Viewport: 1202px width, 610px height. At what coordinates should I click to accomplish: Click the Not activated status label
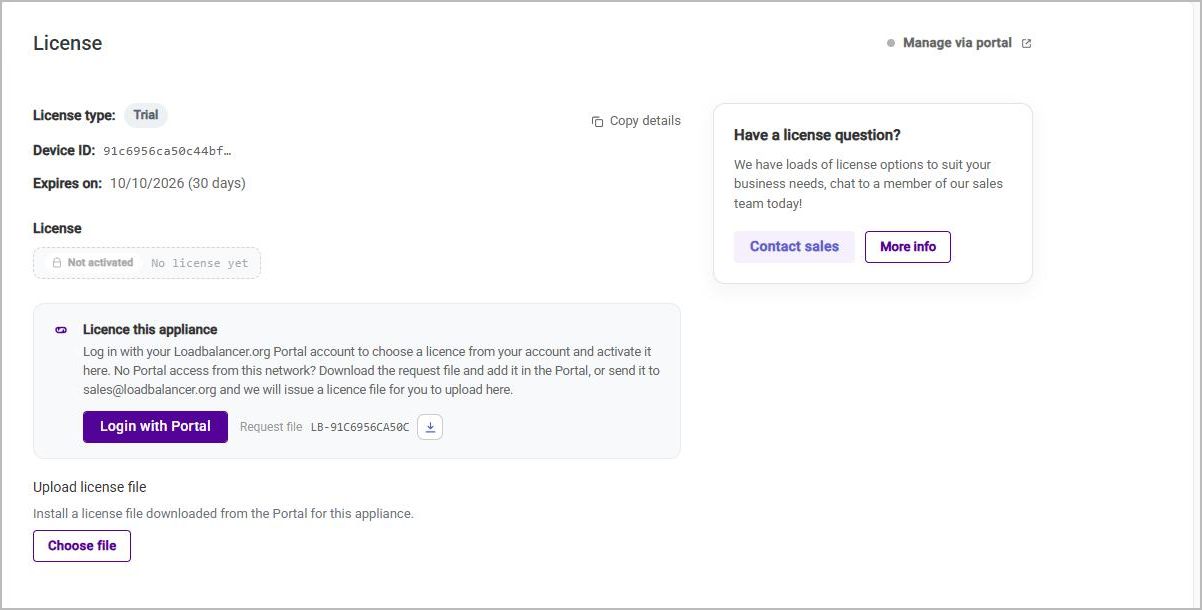[x=100, y=263]
